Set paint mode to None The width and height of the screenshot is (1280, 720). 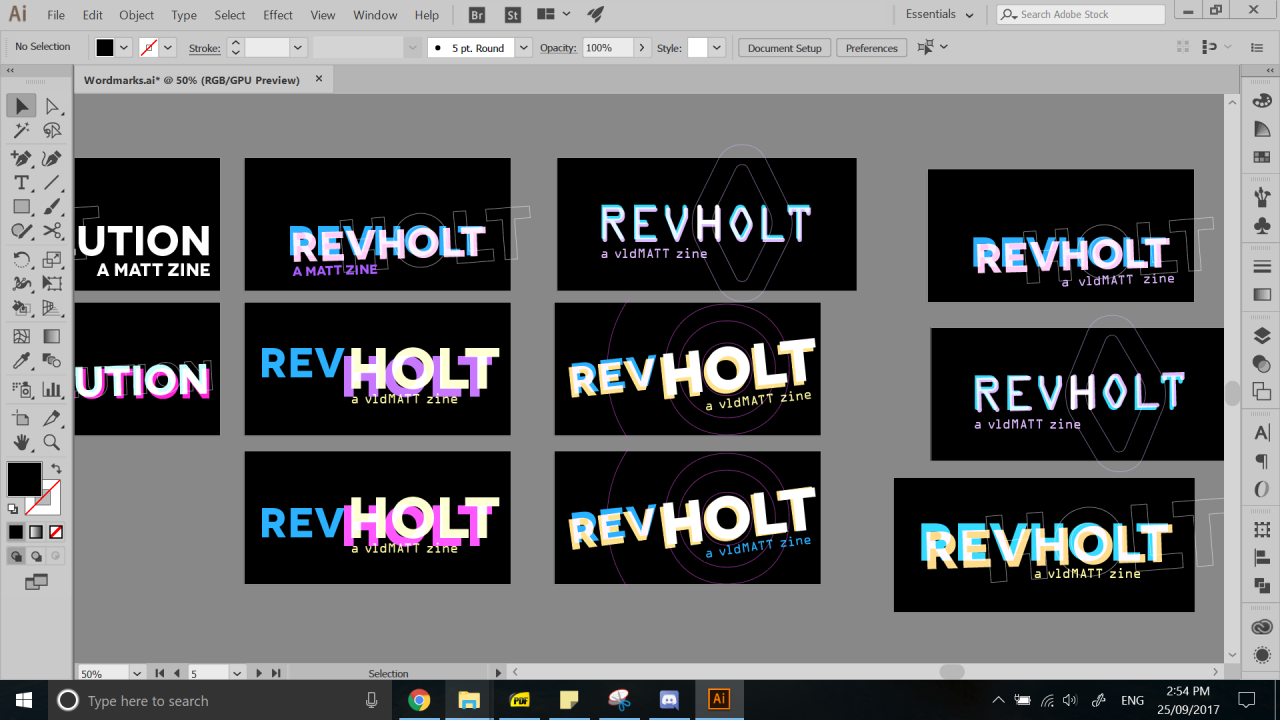point(56,532)
